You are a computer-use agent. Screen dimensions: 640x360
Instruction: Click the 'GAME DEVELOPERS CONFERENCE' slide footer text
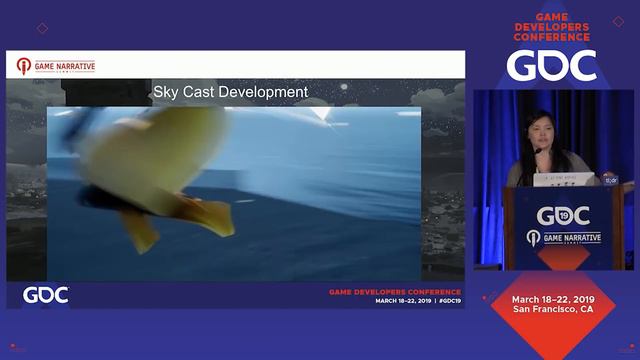click(x=395, y=292)
